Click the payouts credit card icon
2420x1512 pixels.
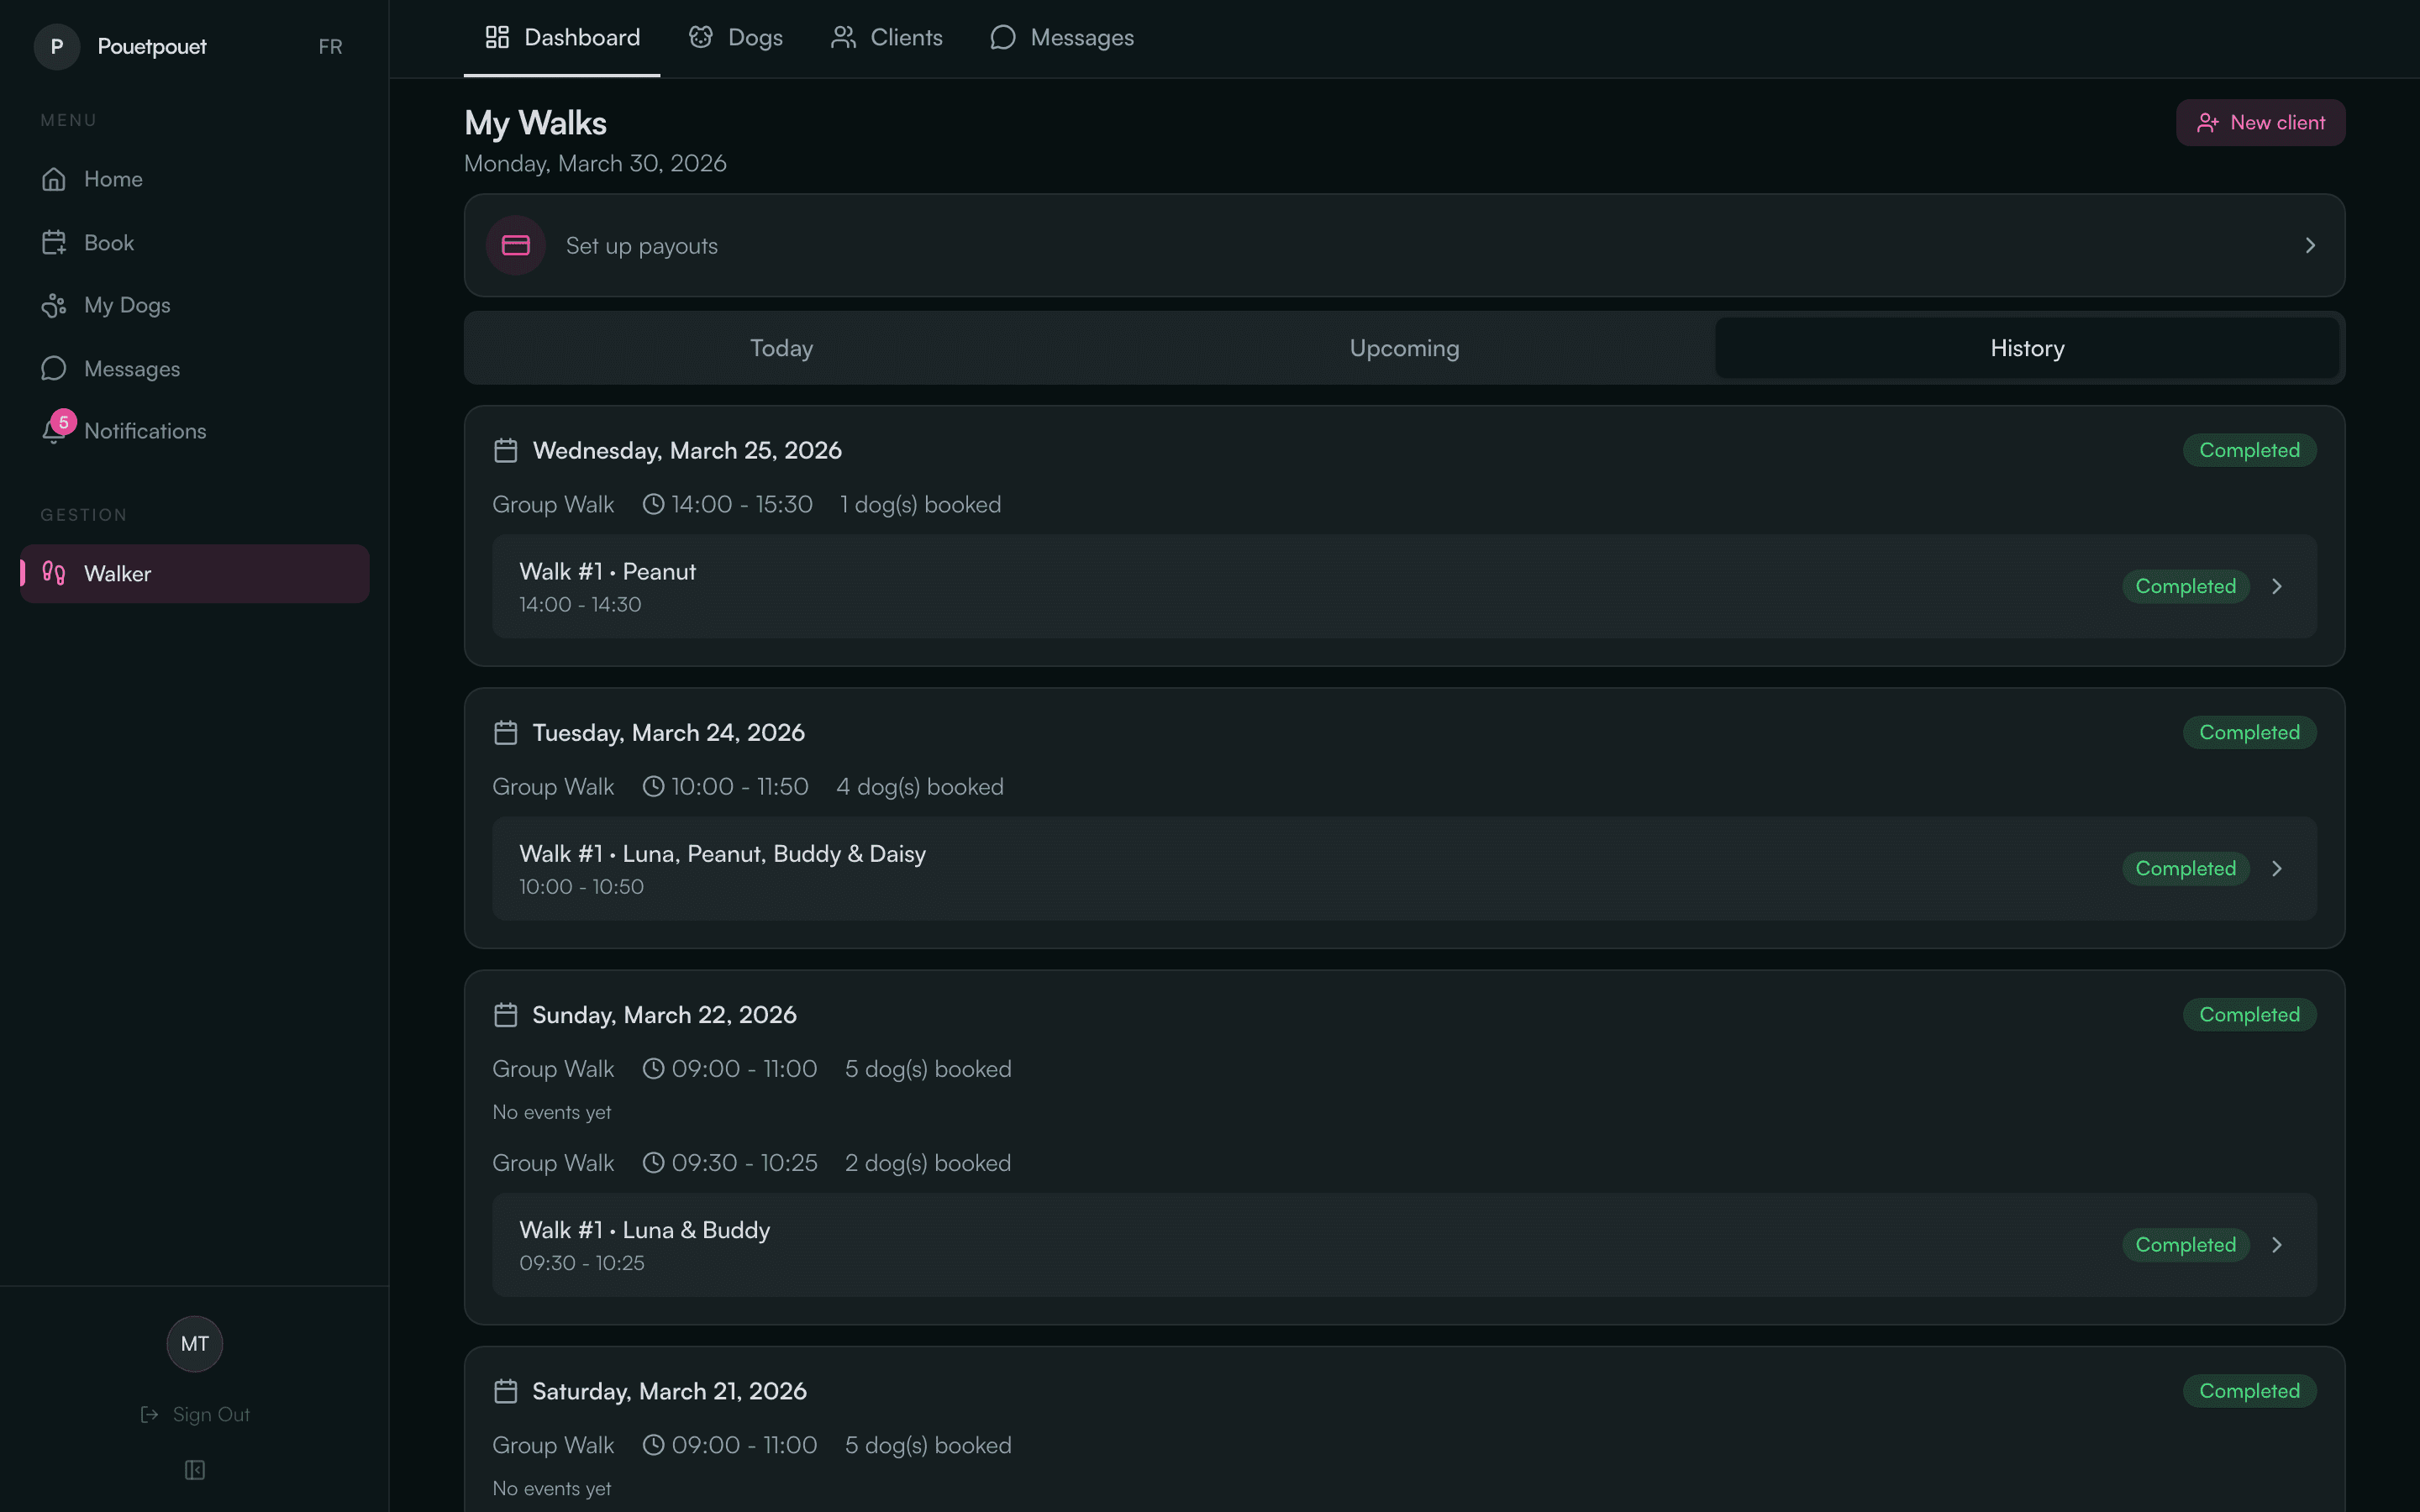pyautogui.click(x=516, y=246)
